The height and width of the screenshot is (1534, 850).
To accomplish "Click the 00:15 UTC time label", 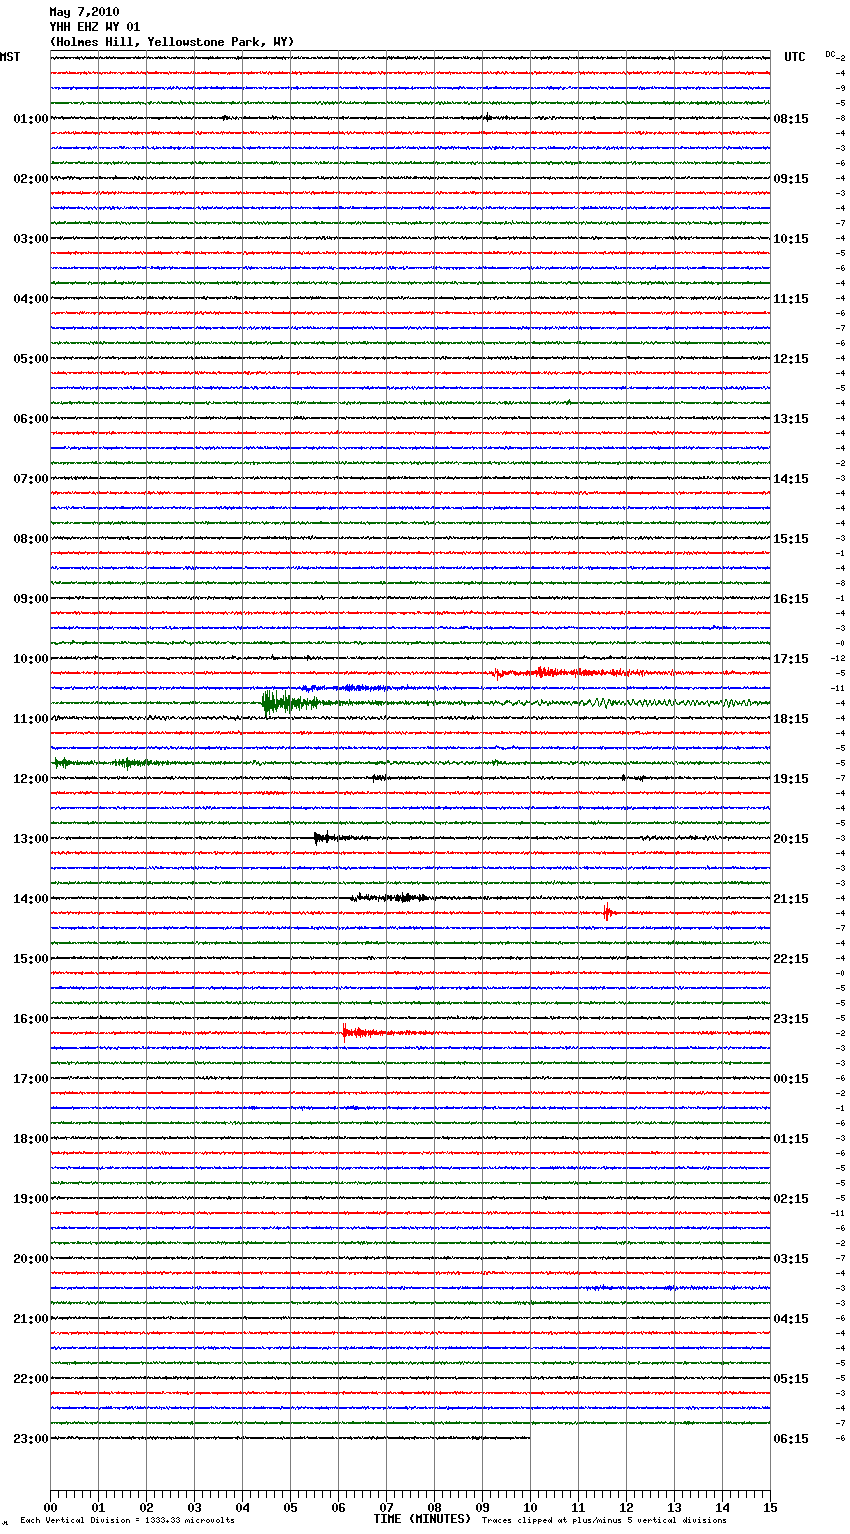I will pyautogui.click(x=791, y=1079).
